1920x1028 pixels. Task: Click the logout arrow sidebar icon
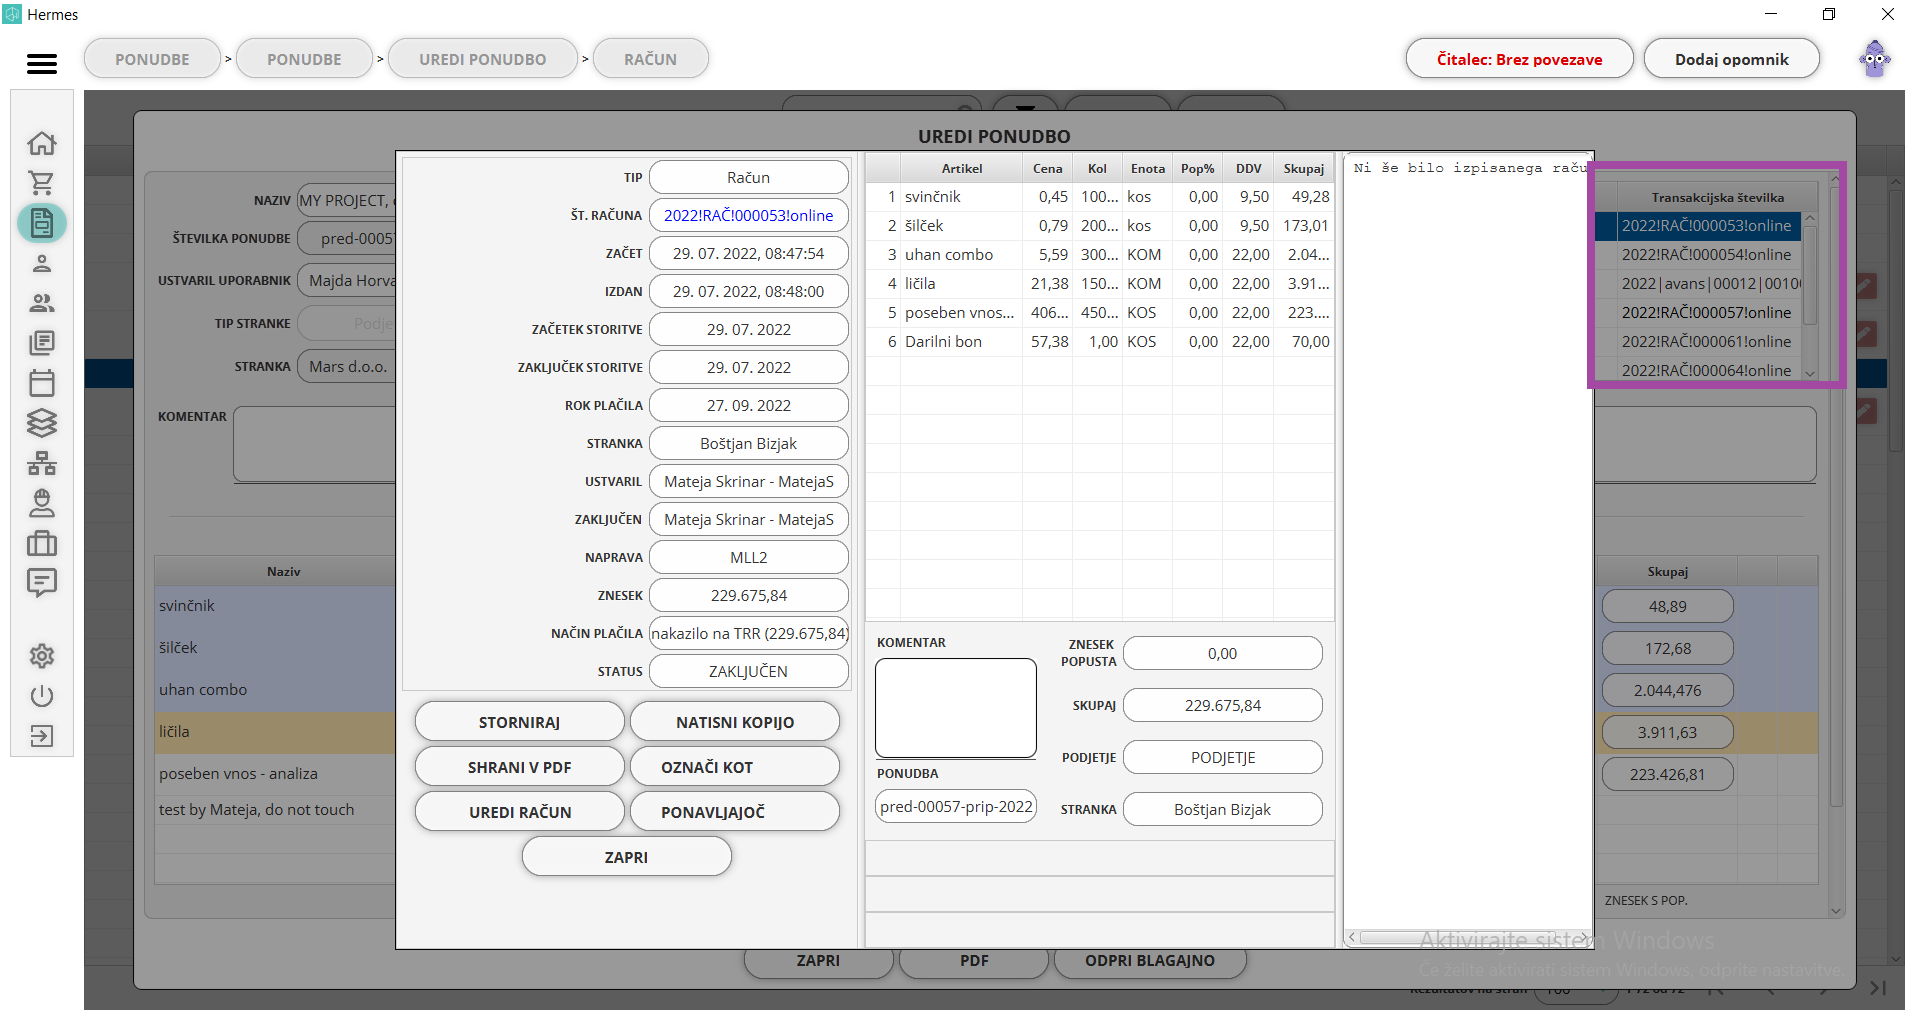(42, 736)
